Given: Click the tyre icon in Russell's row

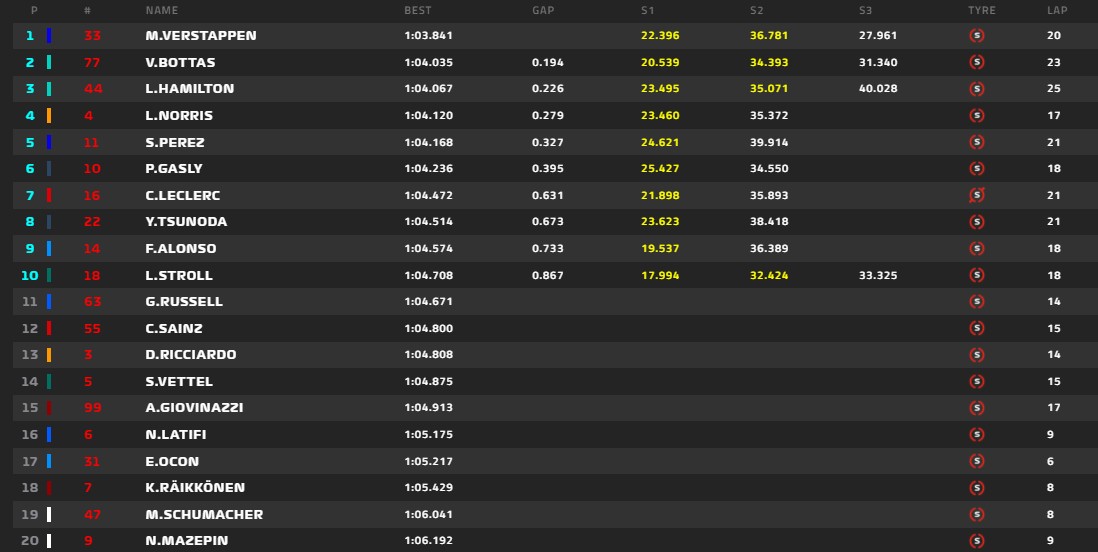Looking at the screenshot, I should (977, 302).
